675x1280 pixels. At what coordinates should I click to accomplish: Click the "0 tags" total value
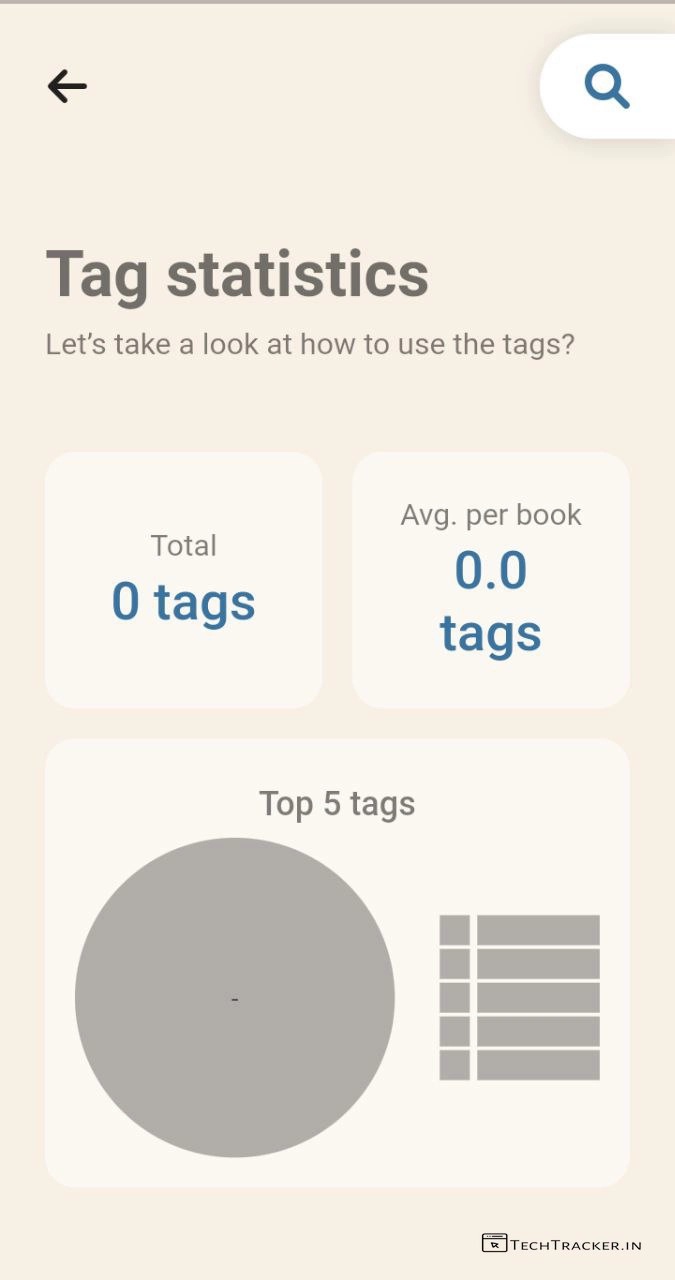click(x=183, y=602)
